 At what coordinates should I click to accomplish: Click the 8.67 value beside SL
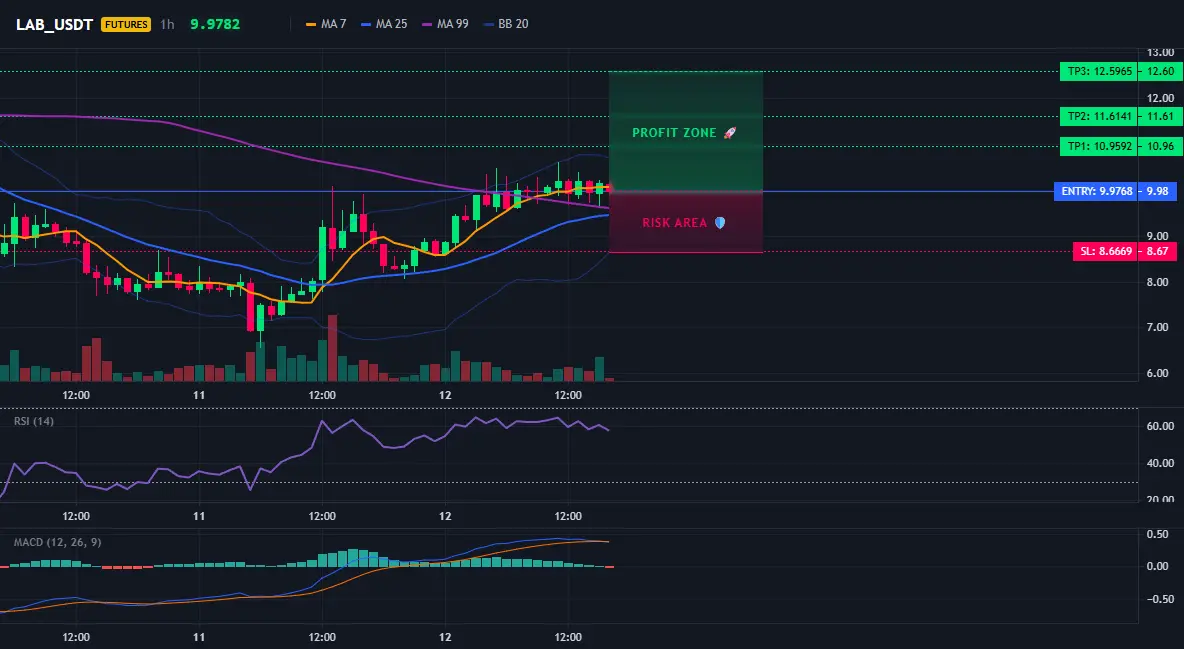coord(1158,251)
